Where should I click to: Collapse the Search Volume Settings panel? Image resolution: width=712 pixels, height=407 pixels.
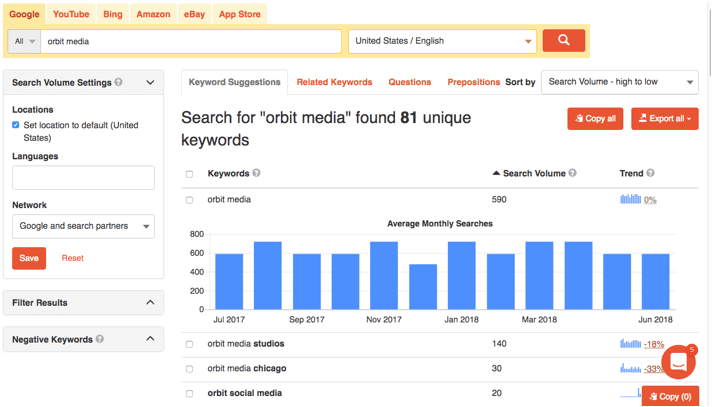150,82
